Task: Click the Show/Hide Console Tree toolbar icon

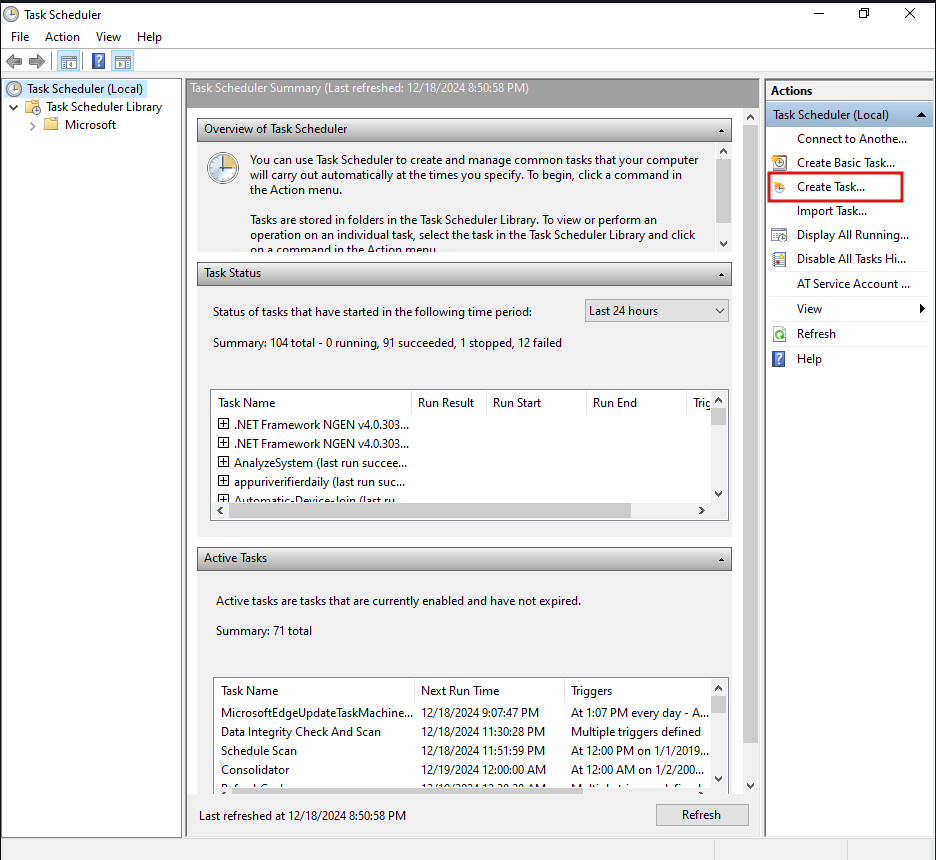Action: coord(69,62)
